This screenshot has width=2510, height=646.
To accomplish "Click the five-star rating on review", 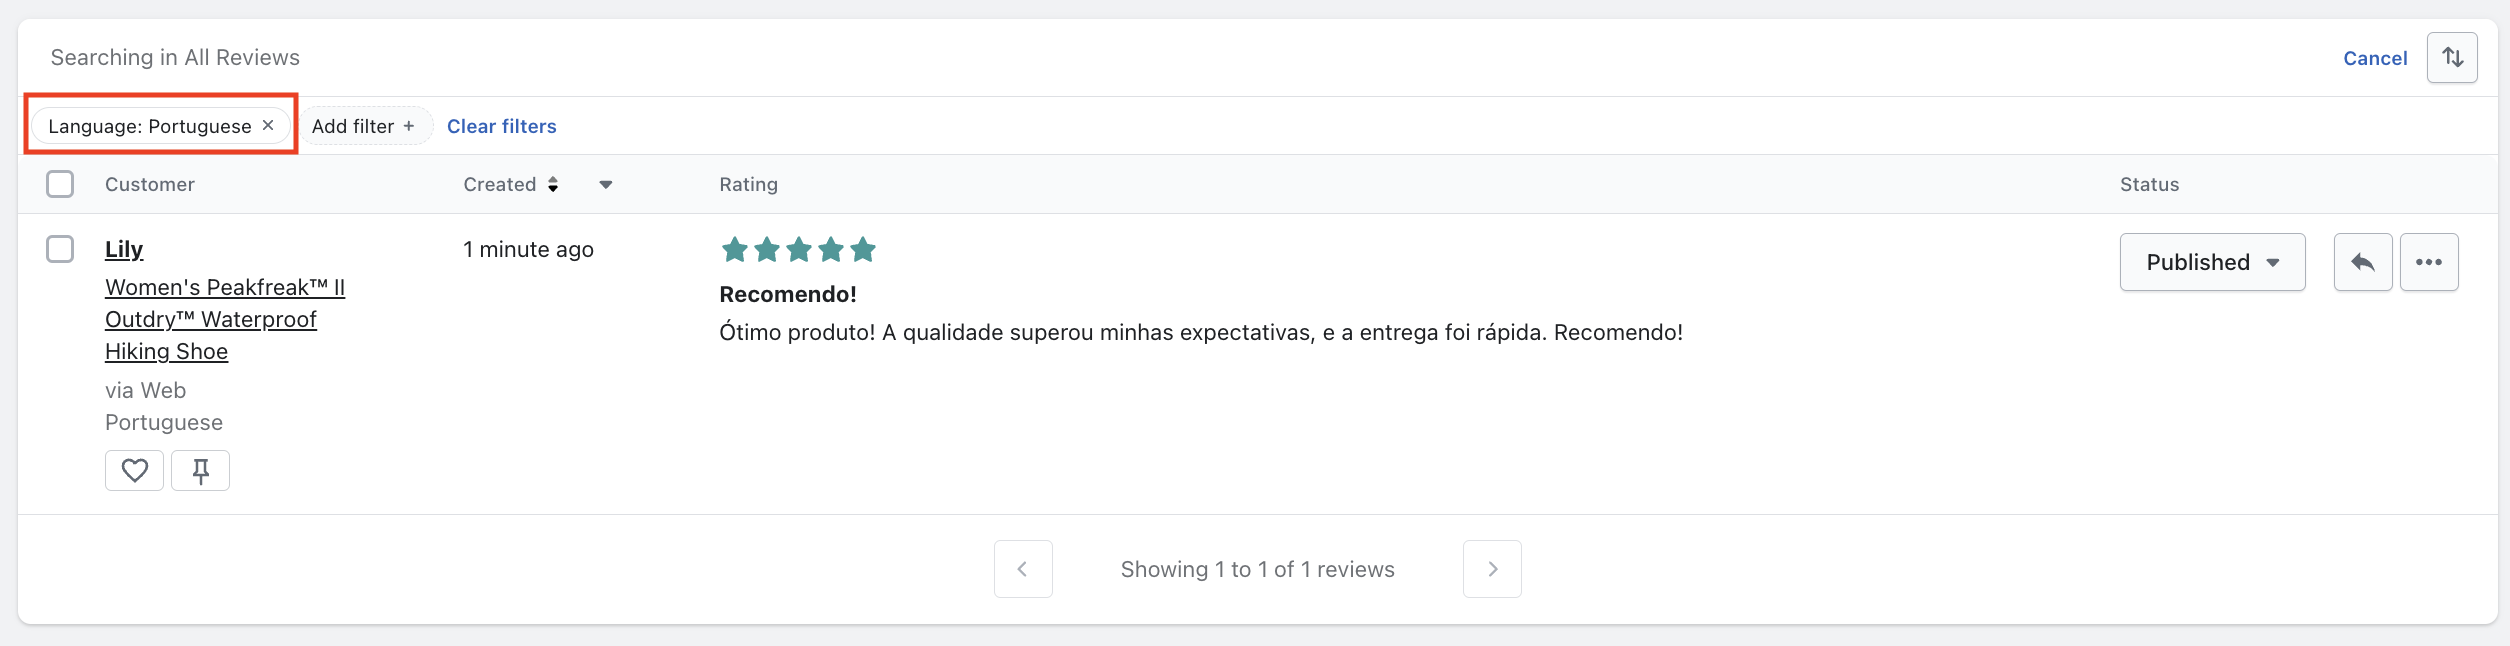I will (798, 250).
